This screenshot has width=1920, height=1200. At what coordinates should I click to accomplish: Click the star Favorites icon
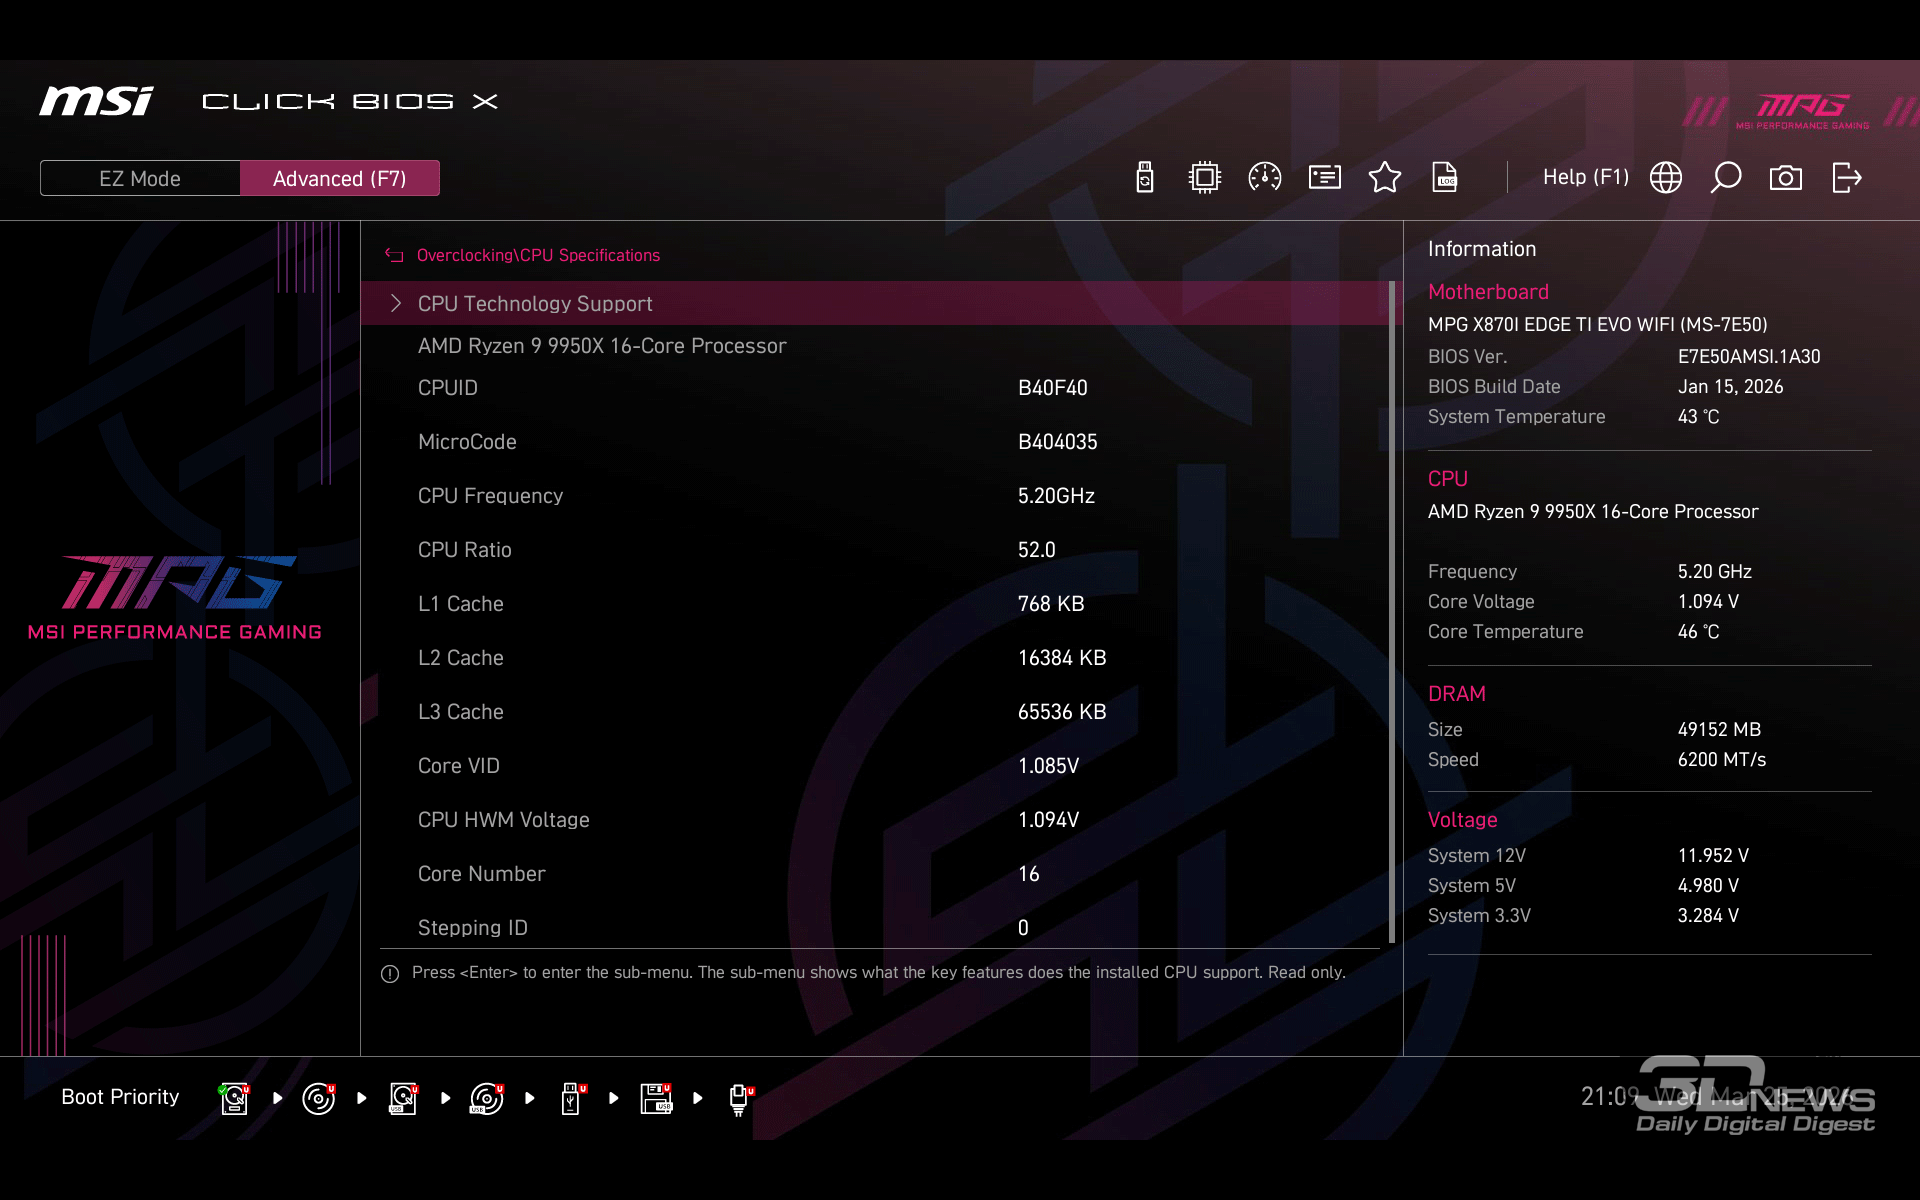point(1385,178)
